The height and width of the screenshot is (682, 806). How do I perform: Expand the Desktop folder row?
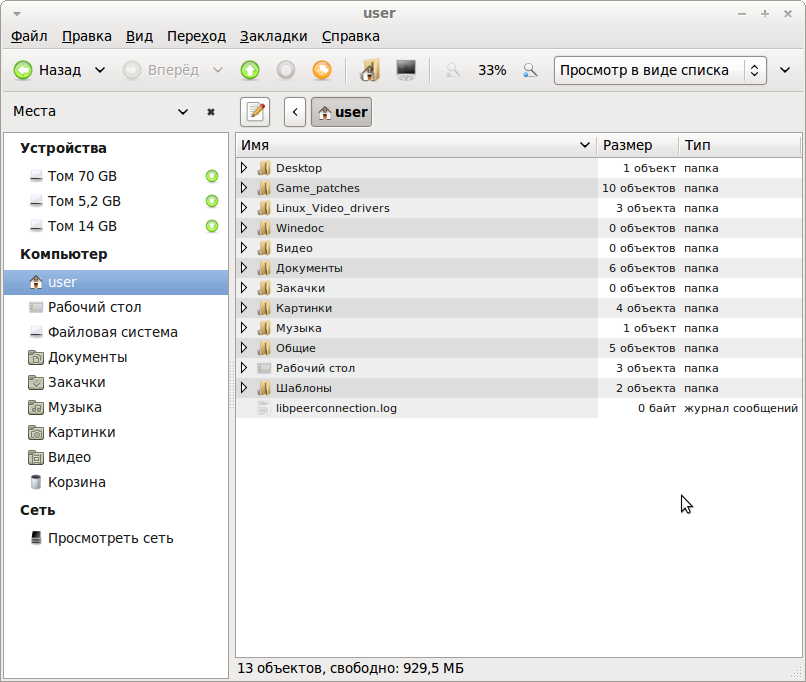coord(244,168)
